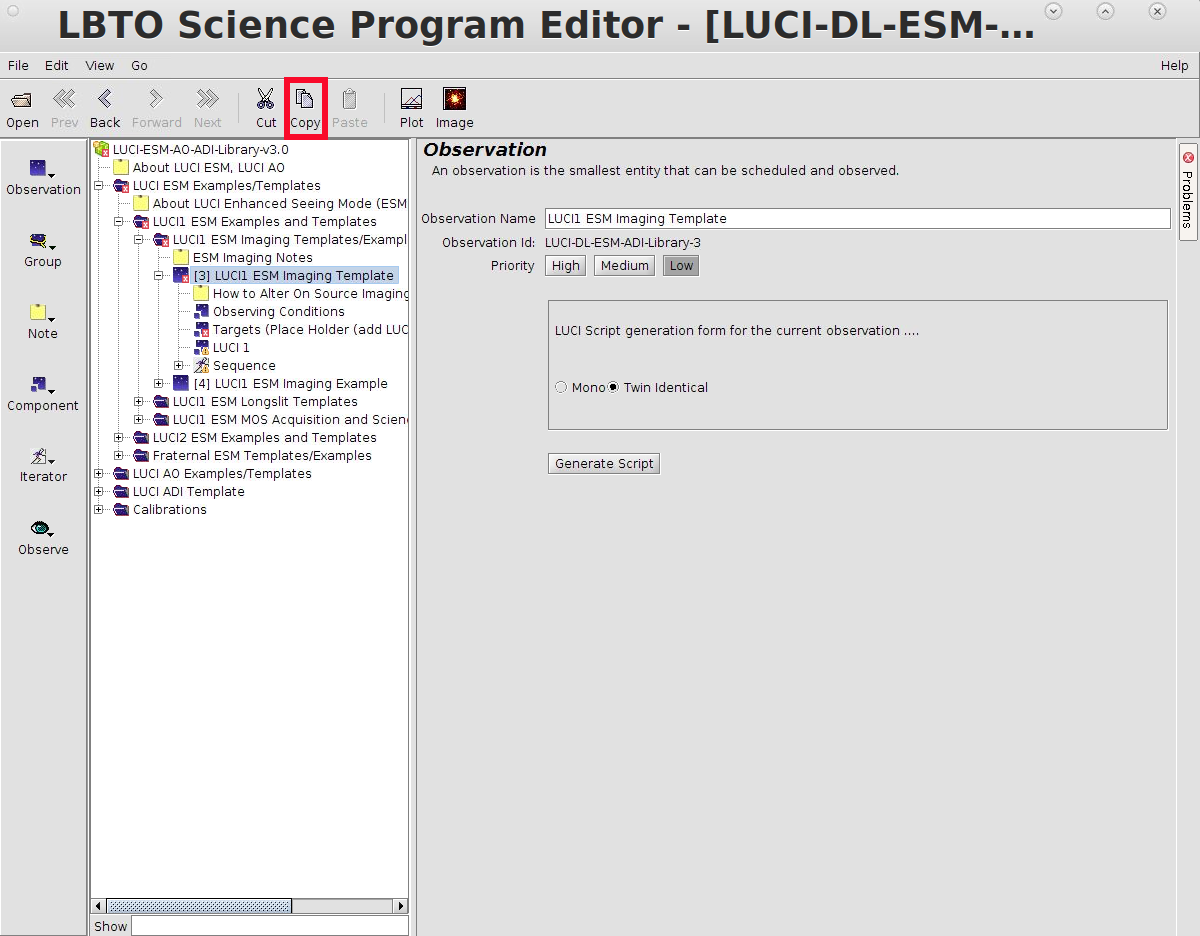The height and width of the screenshot is (936, 1200).
Task: Open the Help menu
Action: (1175, 65)
